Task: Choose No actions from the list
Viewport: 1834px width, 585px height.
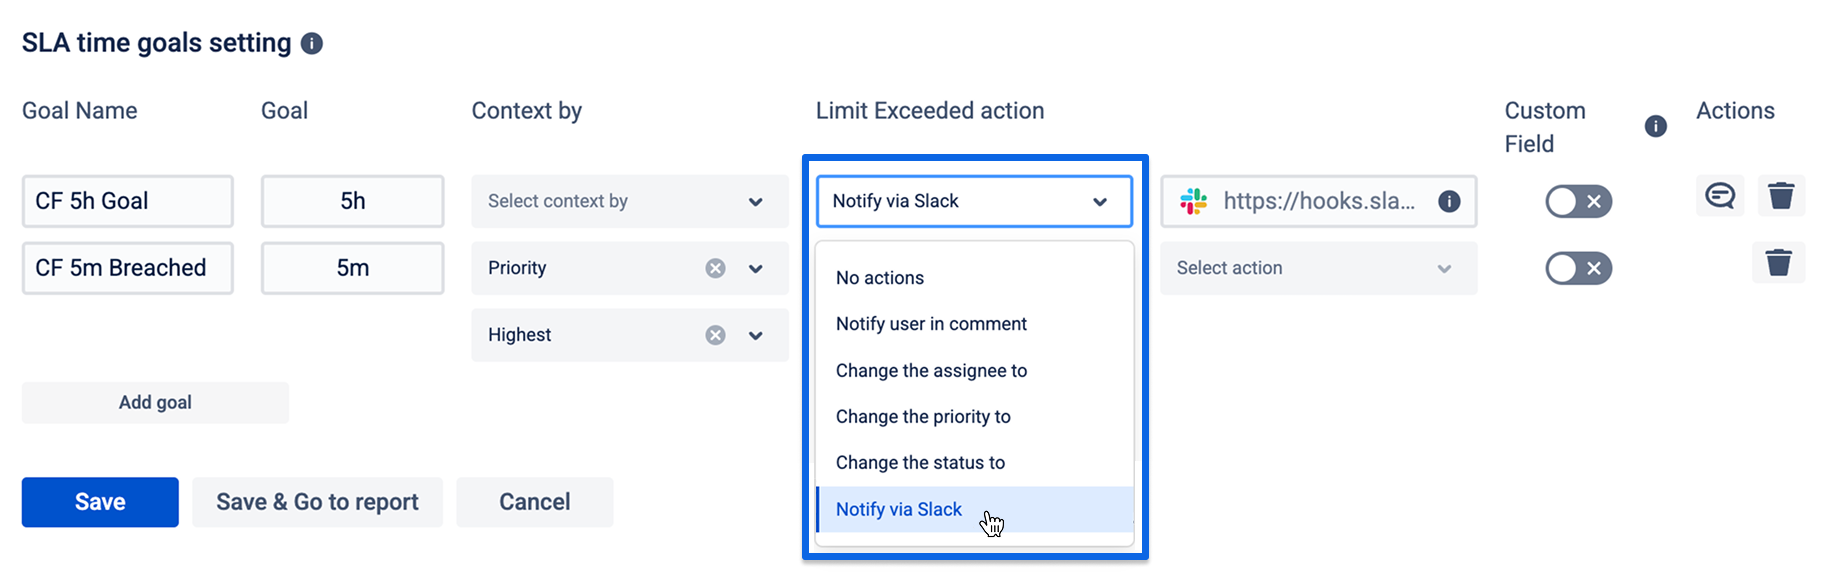Action: pyautogui.click(x=880, y=278)
